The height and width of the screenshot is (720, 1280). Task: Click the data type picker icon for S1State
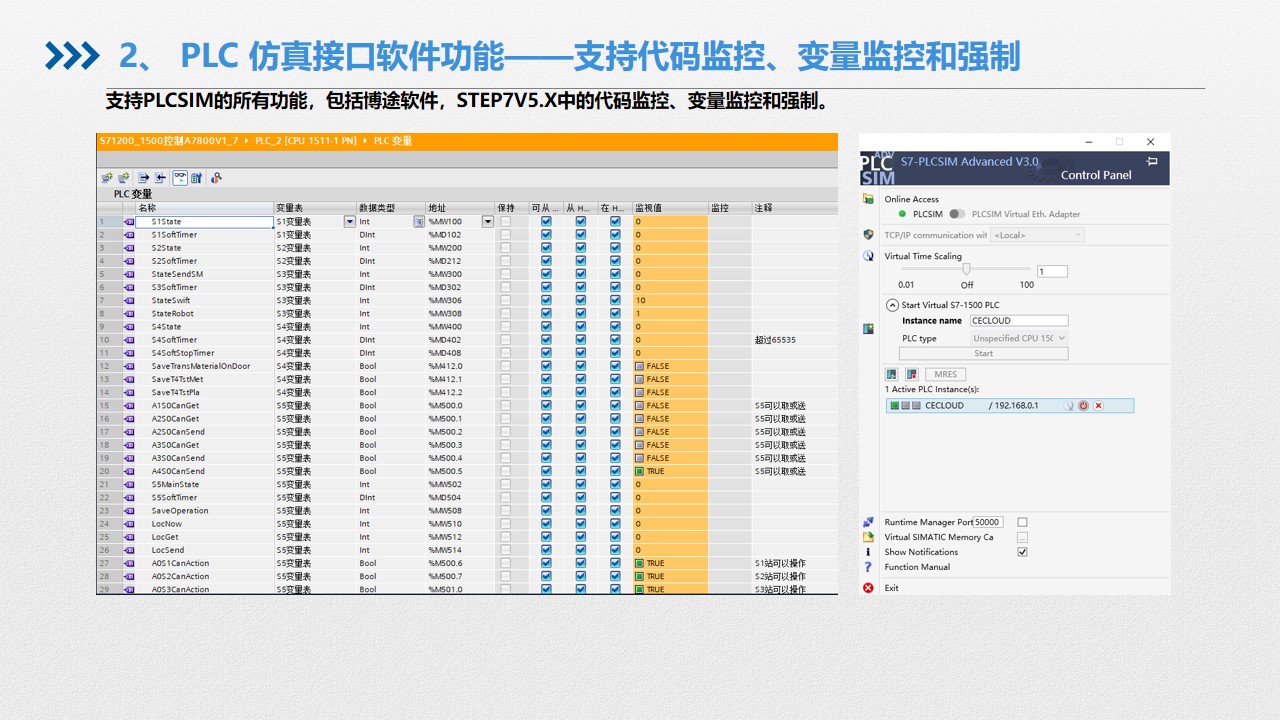pos(419,222)
